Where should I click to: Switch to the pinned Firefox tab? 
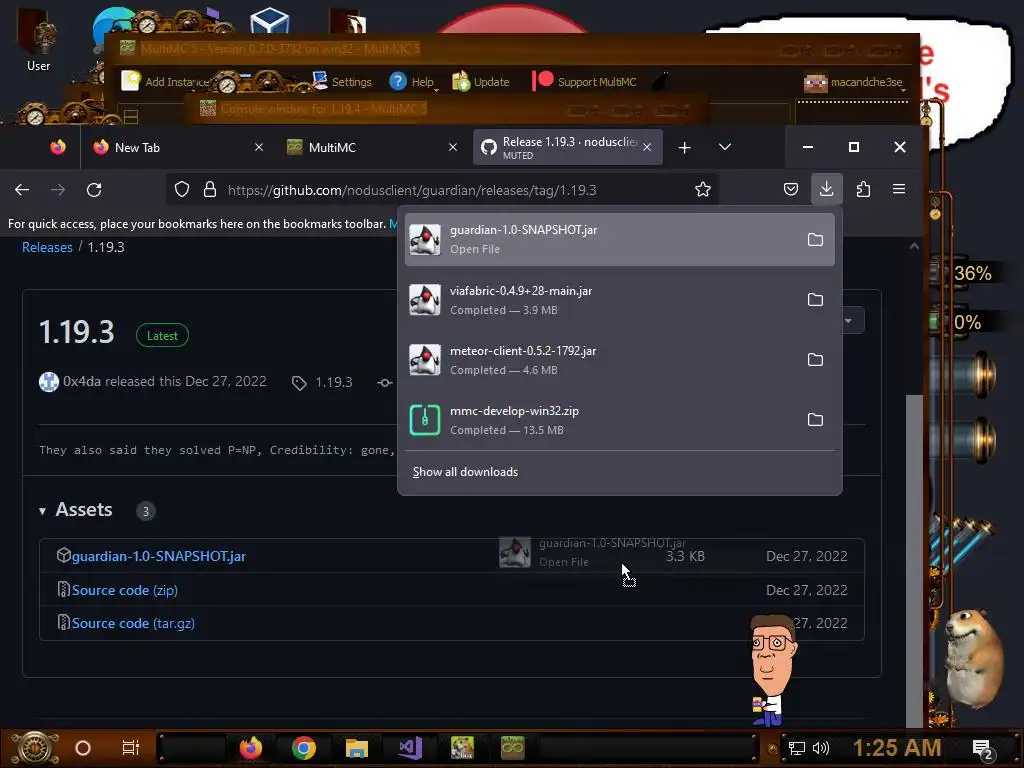(58, 147)
